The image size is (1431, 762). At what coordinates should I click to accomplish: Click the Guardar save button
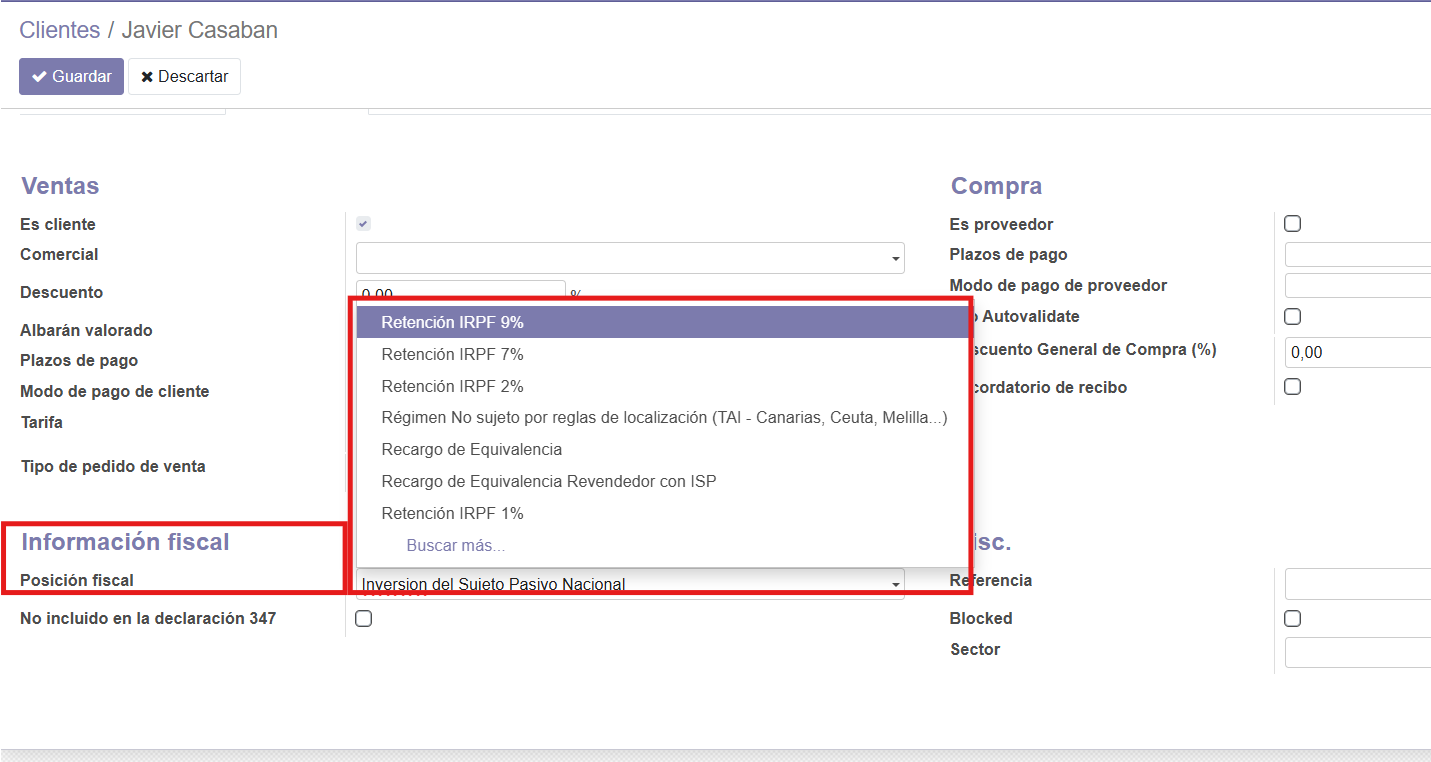click(x=71, y=77)
